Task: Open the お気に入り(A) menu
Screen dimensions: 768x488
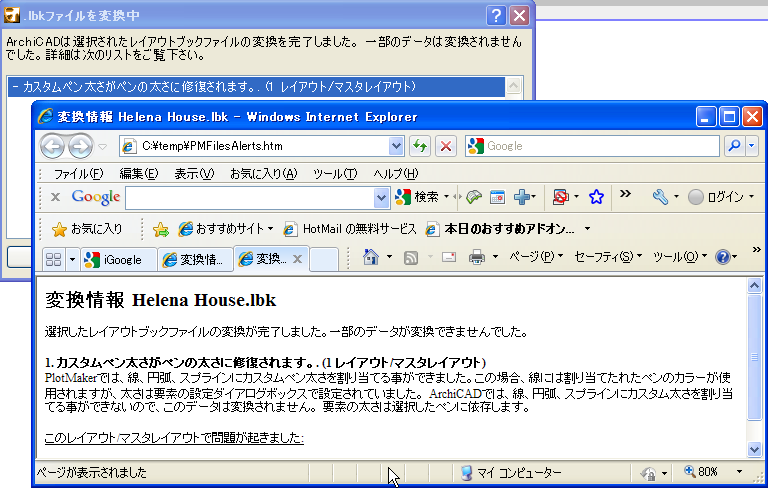Action: click(264, 173)
